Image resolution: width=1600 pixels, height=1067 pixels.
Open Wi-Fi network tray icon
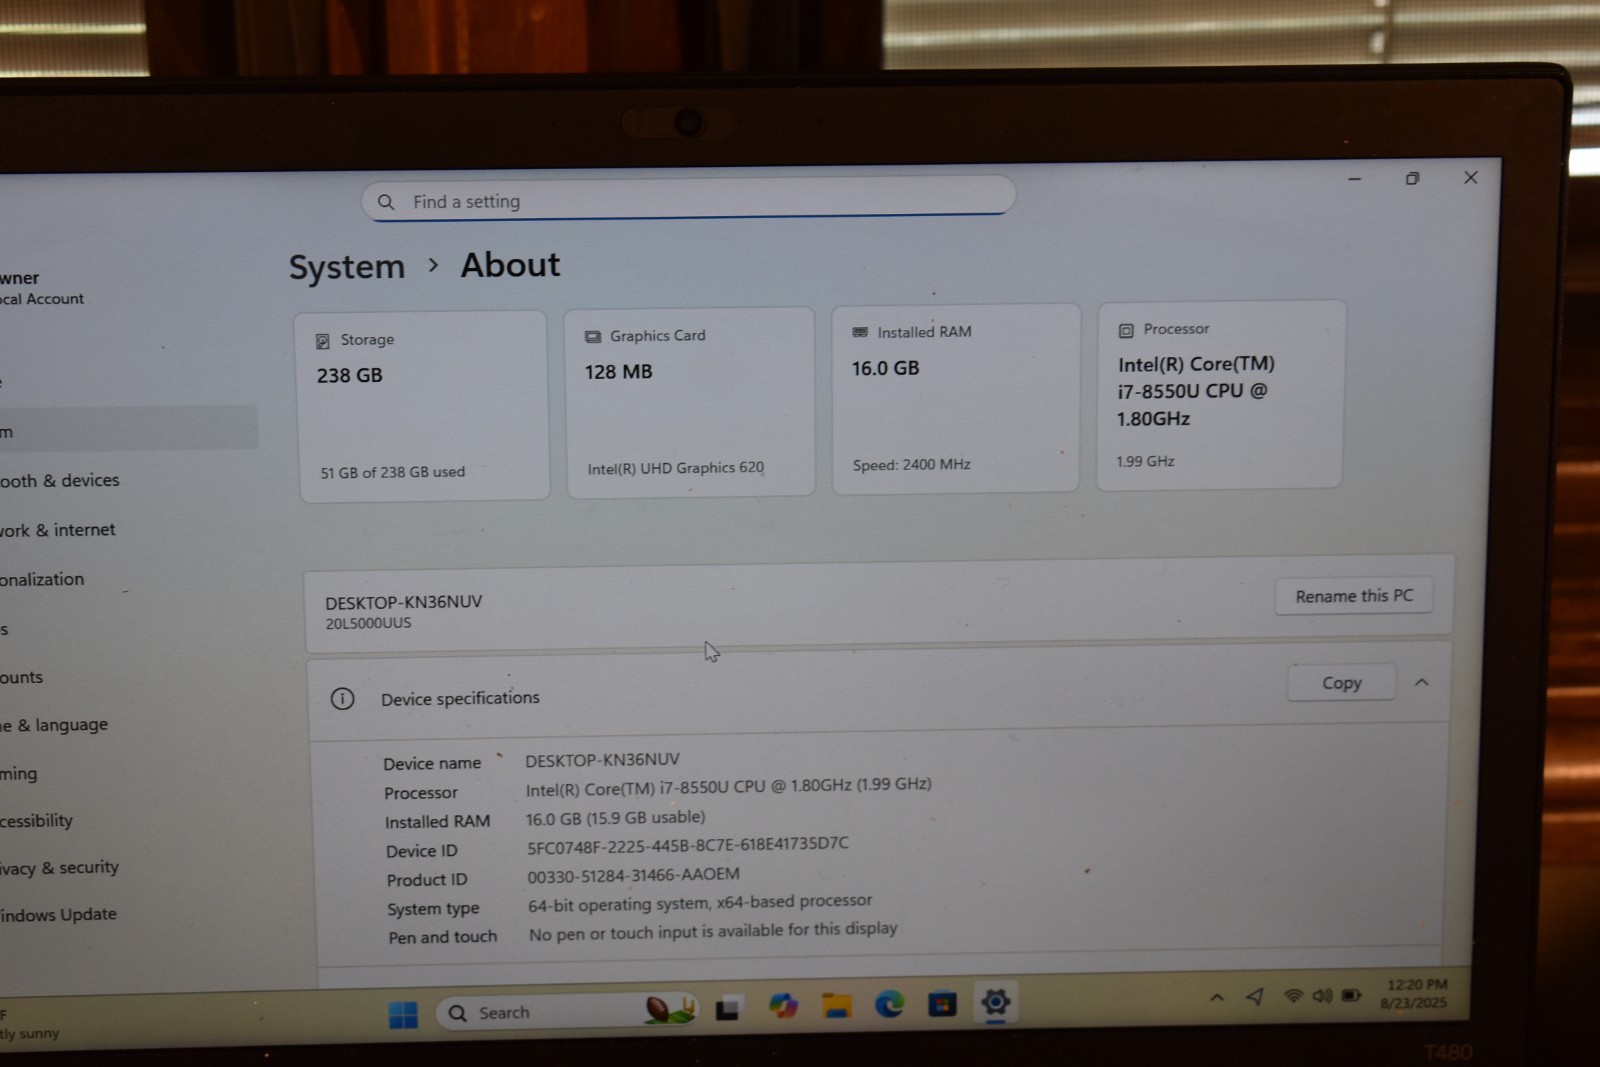[1293, 996]
